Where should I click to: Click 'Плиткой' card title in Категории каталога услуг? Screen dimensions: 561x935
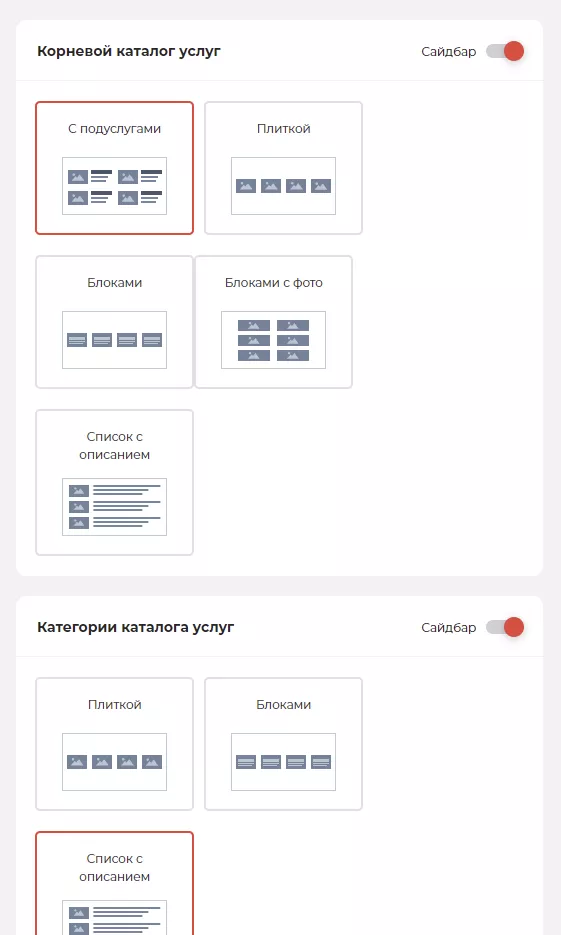pos(114,705)
